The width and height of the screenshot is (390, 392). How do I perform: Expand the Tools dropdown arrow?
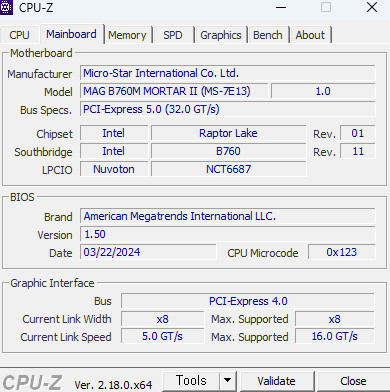click(x=227, y=381)
